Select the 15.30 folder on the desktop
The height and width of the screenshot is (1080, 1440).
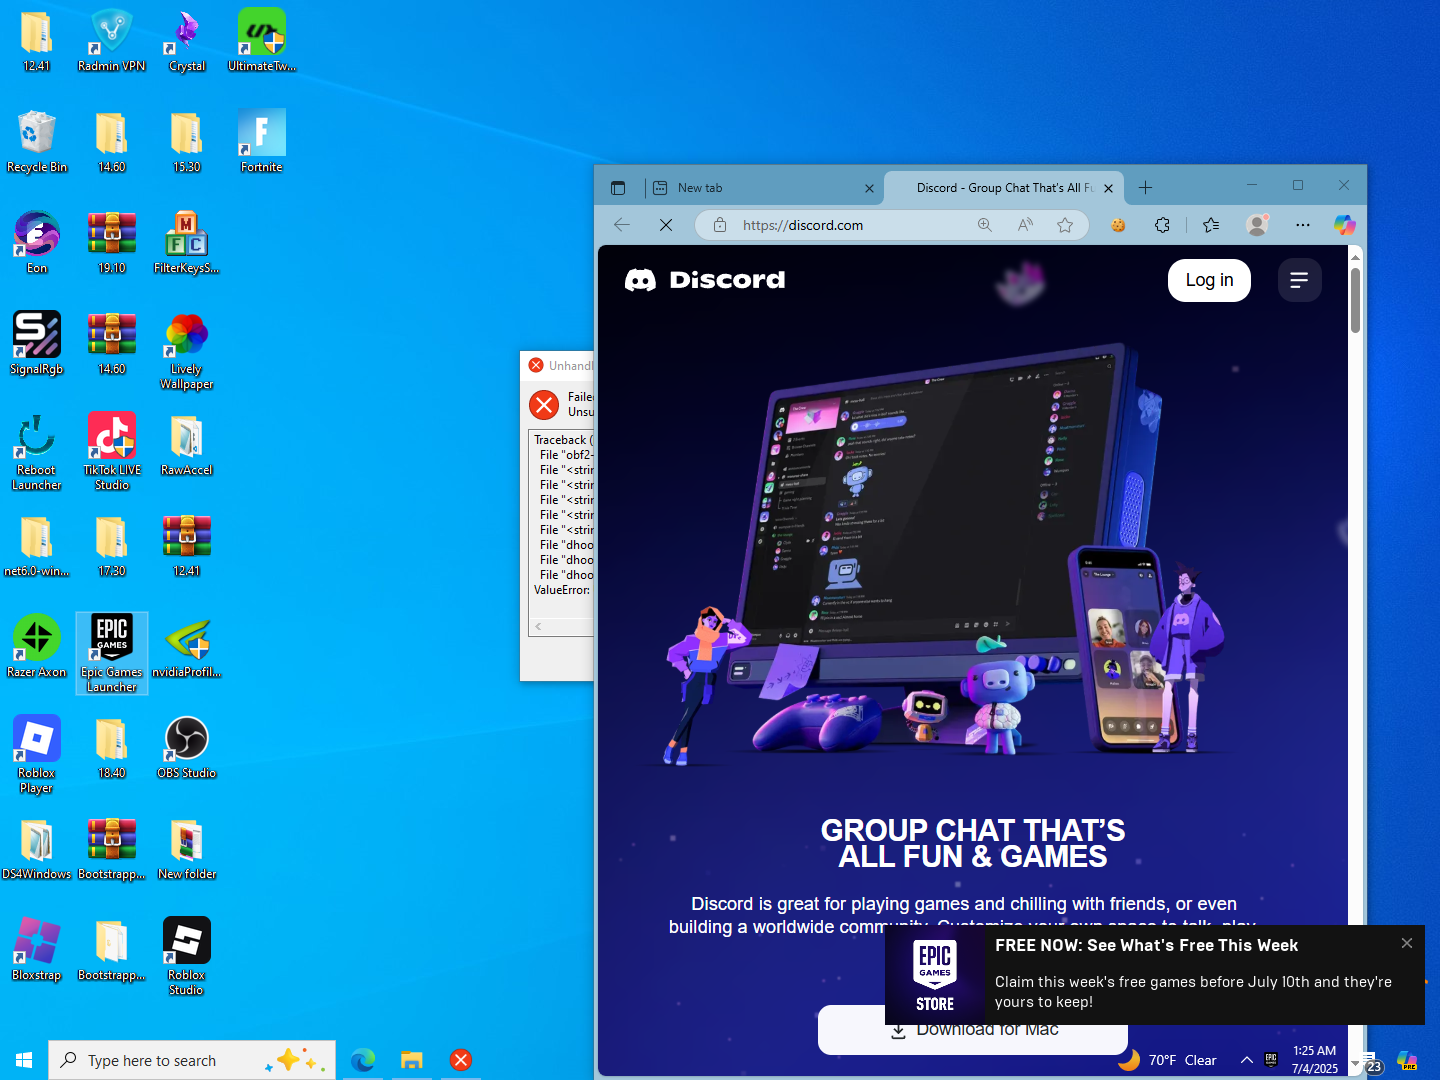(187, 142)
